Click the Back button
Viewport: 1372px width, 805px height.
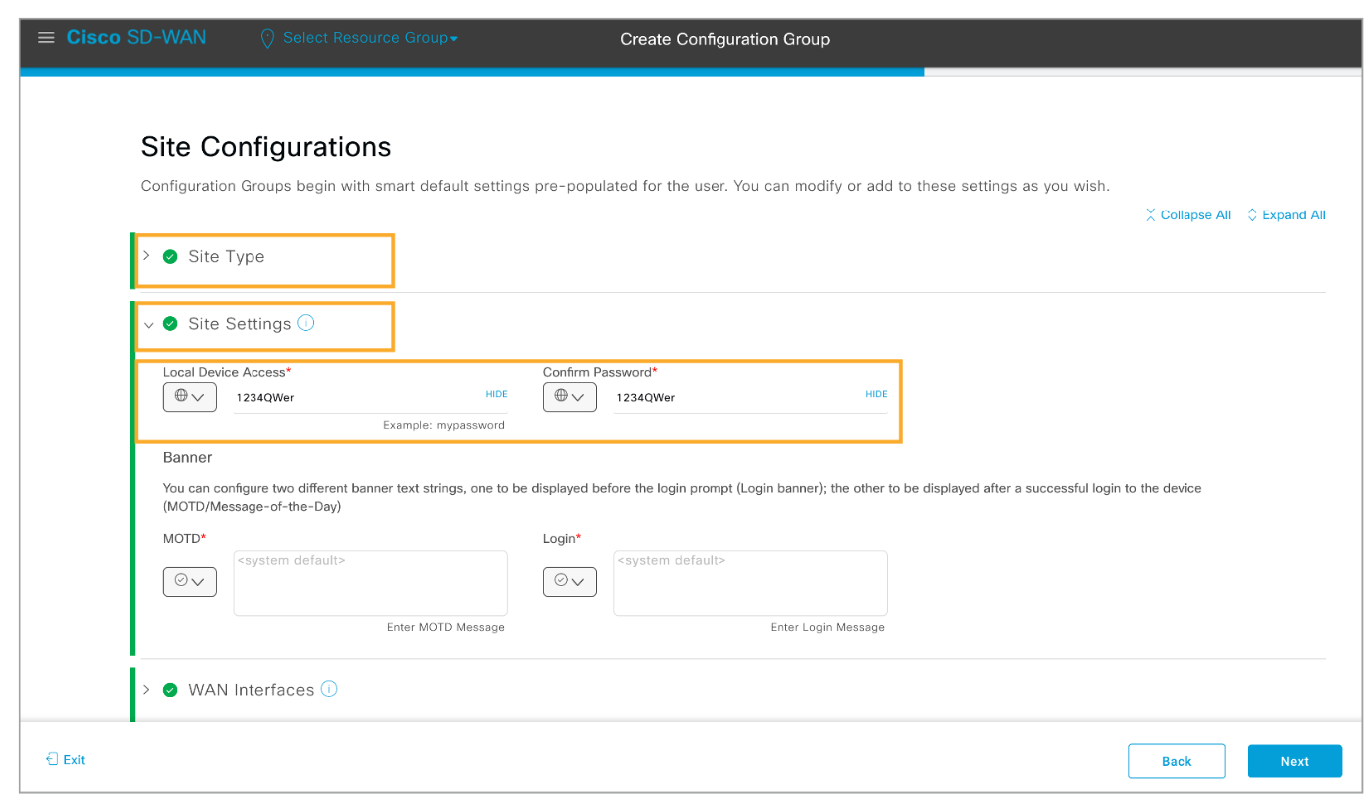(1176, 761)
